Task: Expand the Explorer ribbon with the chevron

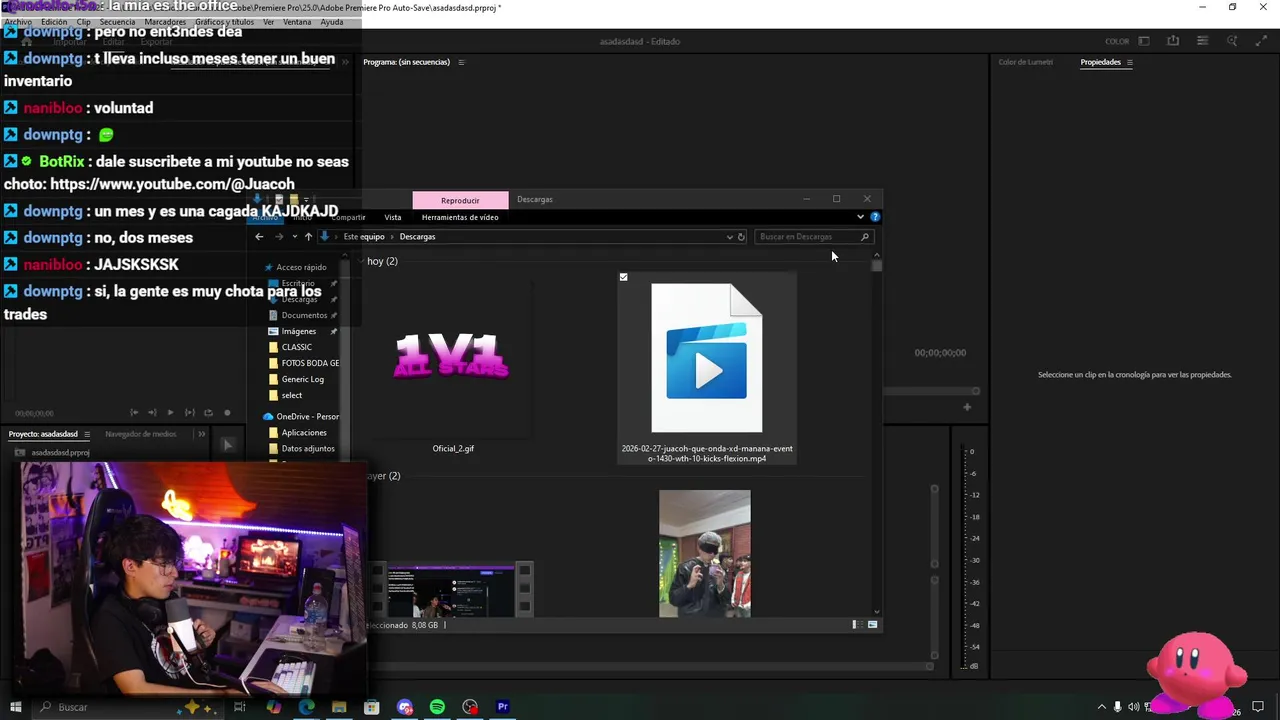Action: (860, 217)
